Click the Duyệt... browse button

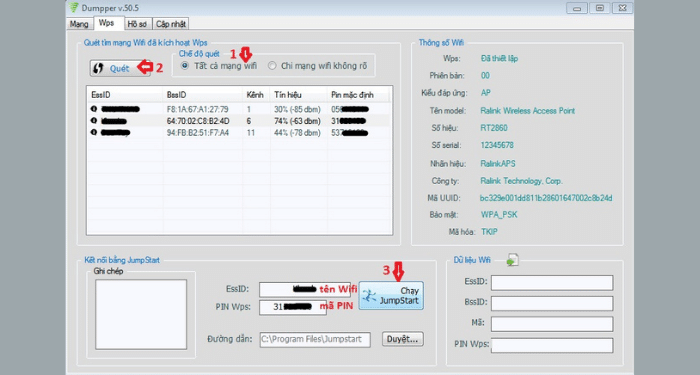pos(402,339)
